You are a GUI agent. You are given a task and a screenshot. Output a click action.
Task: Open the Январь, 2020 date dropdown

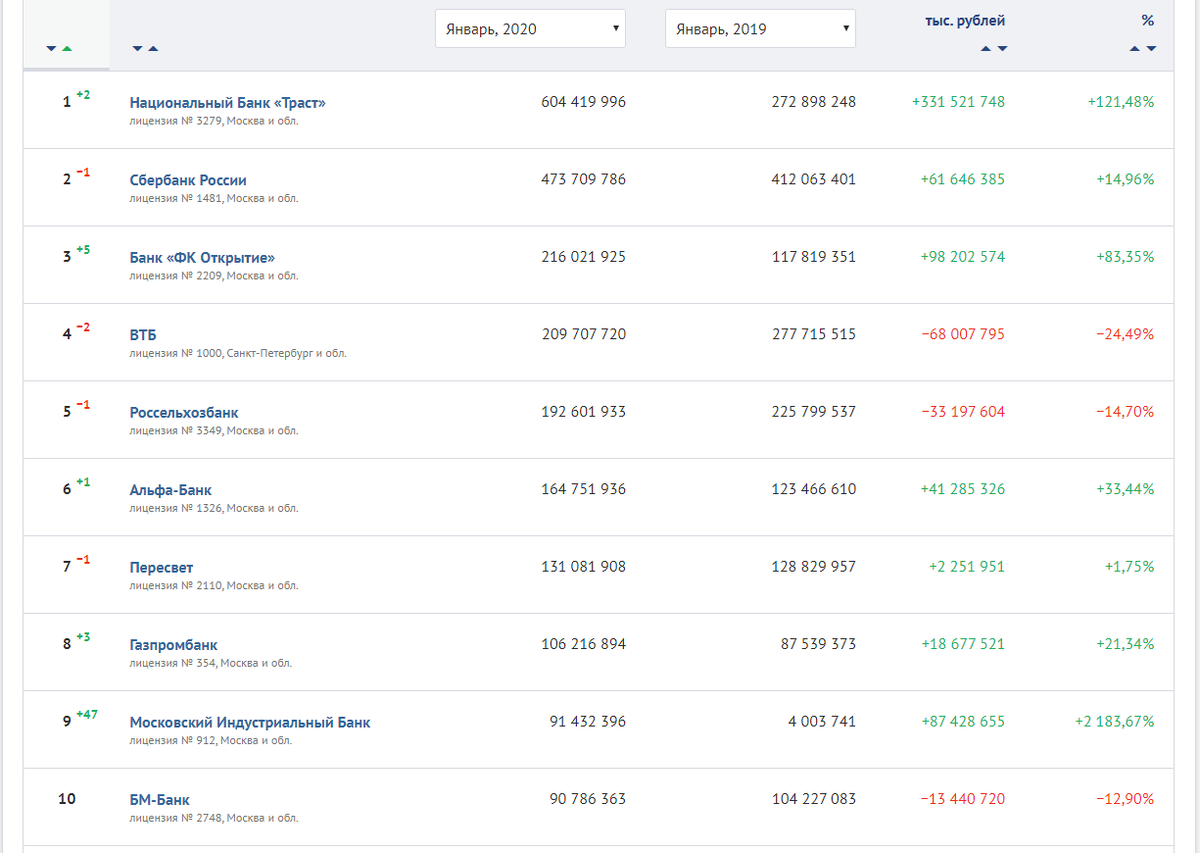(530, 29)
